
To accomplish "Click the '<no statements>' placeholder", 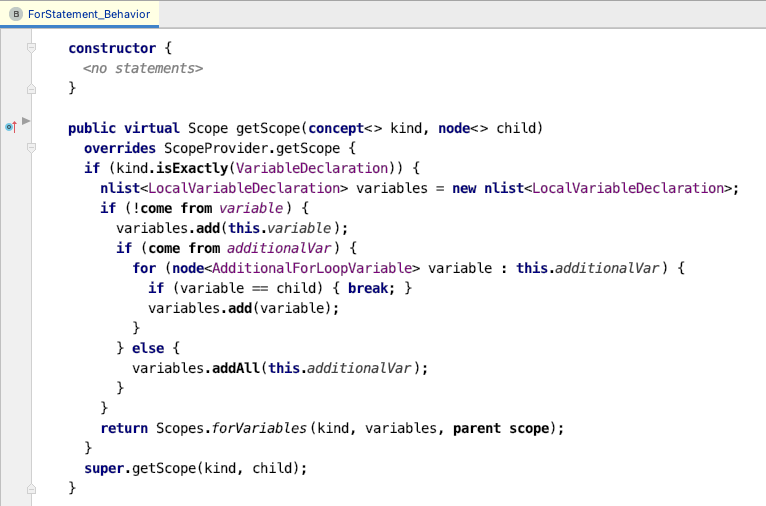I will [x=143, y=68].
